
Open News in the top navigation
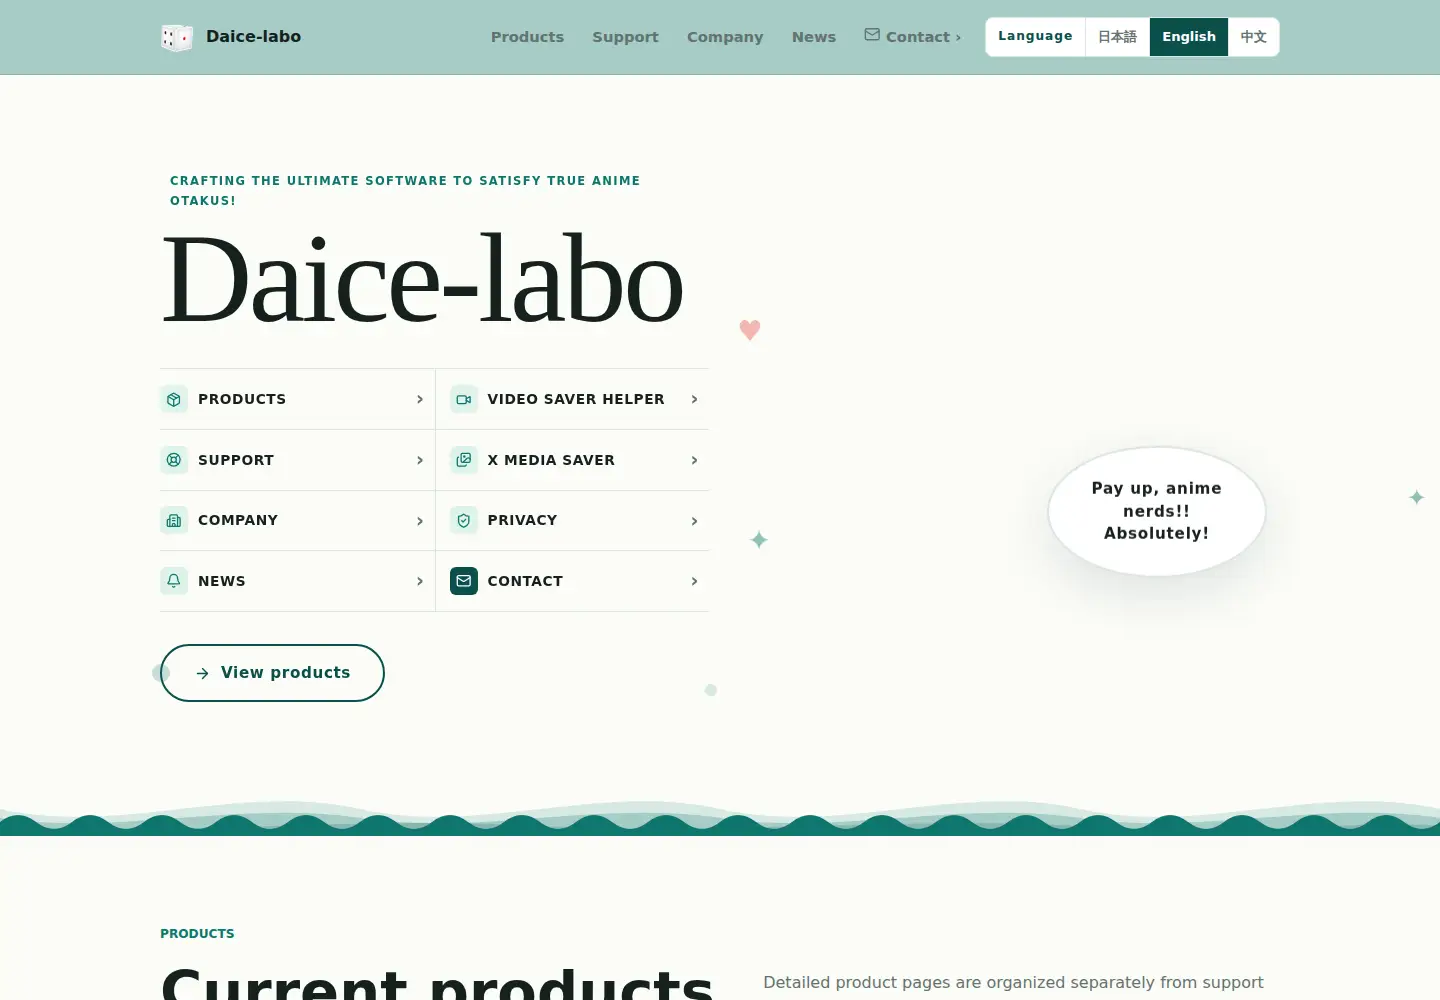coord(814,37)
